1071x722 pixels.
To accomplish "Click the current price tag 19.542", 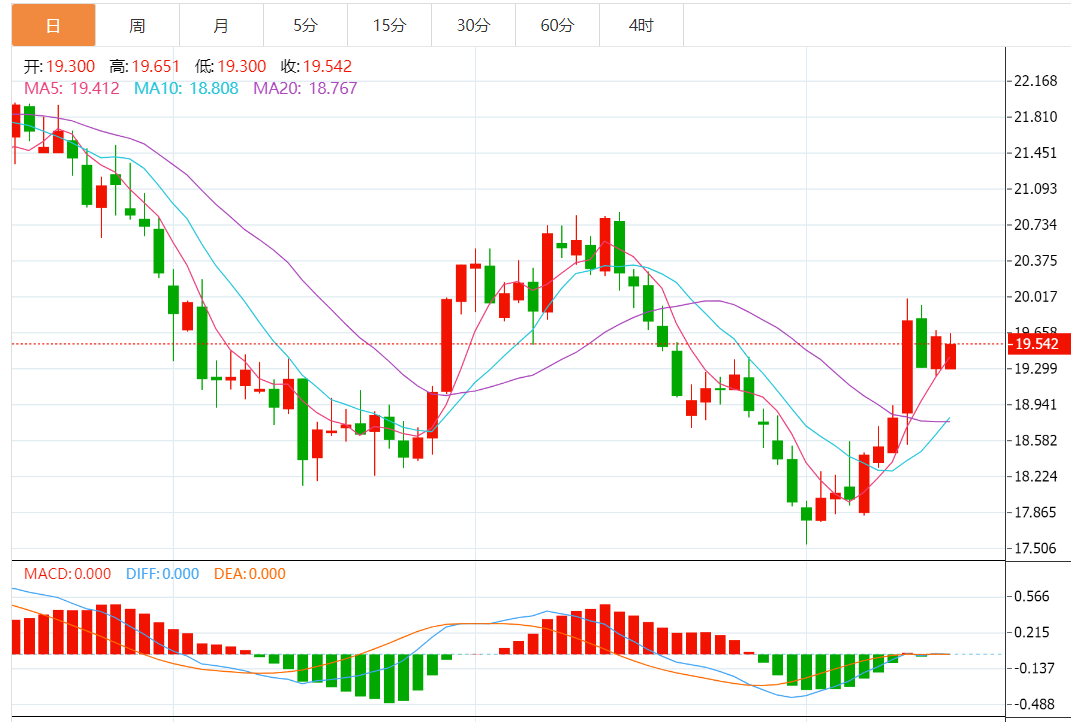I will pyautogui.click(x=1038, y=344).
